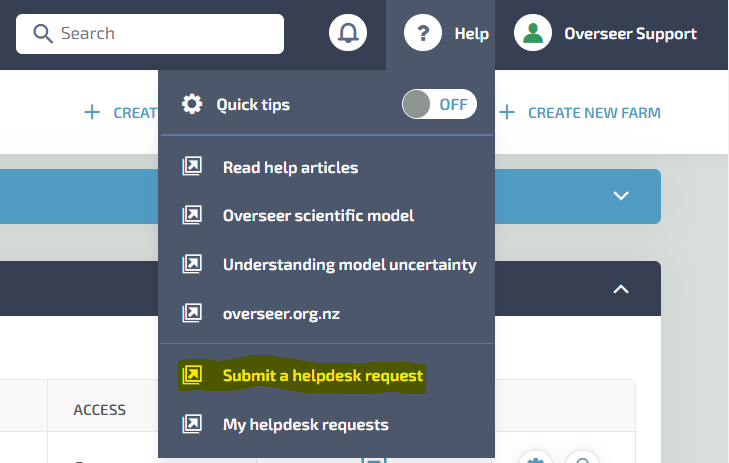Click external link icon beside Overseer scientific model
Image resolution: width=729 pixels, height=463 pixels.
coord(192,215)
